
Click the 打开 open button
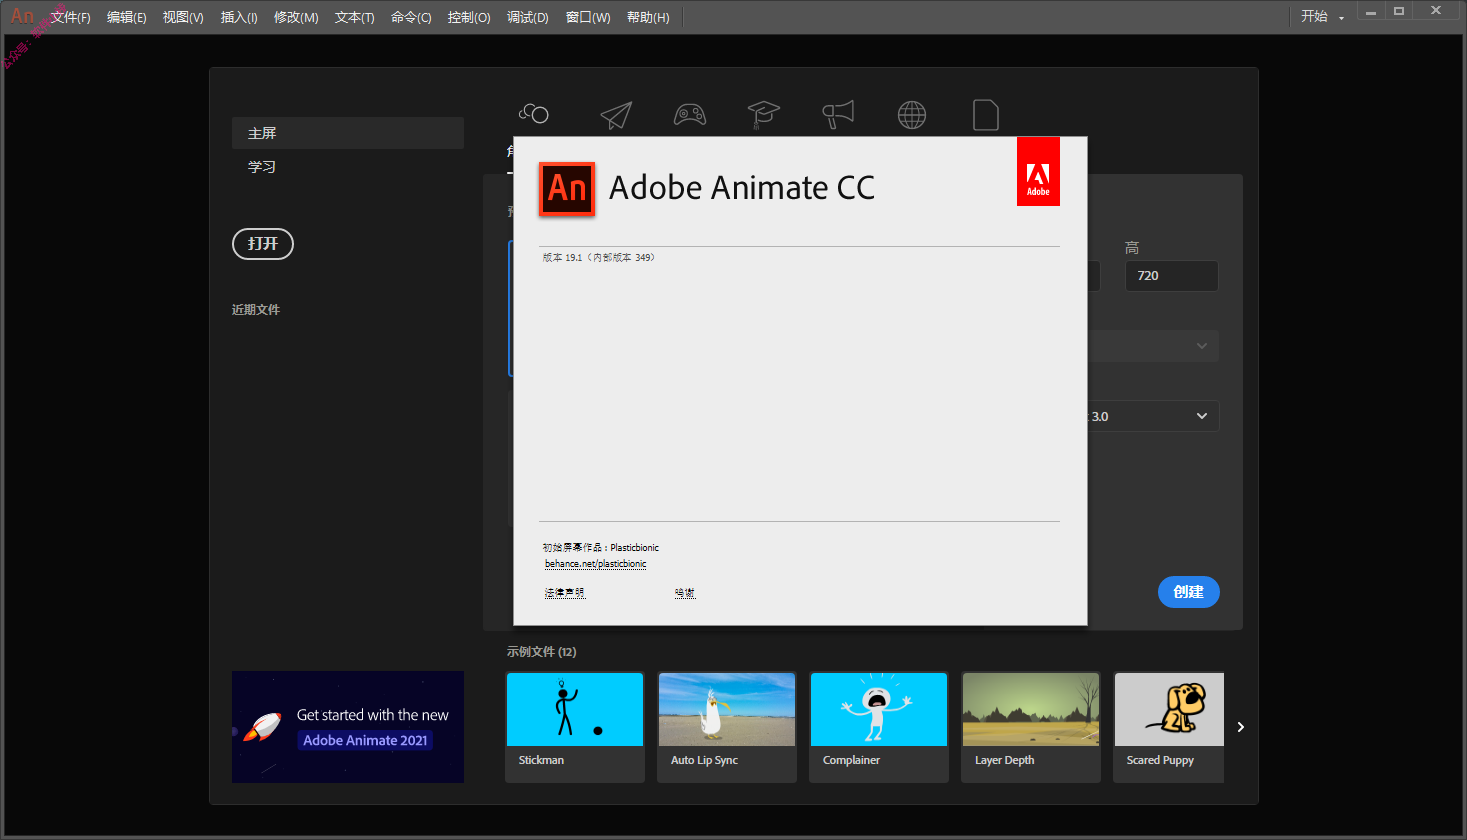[x=263, y=244]
